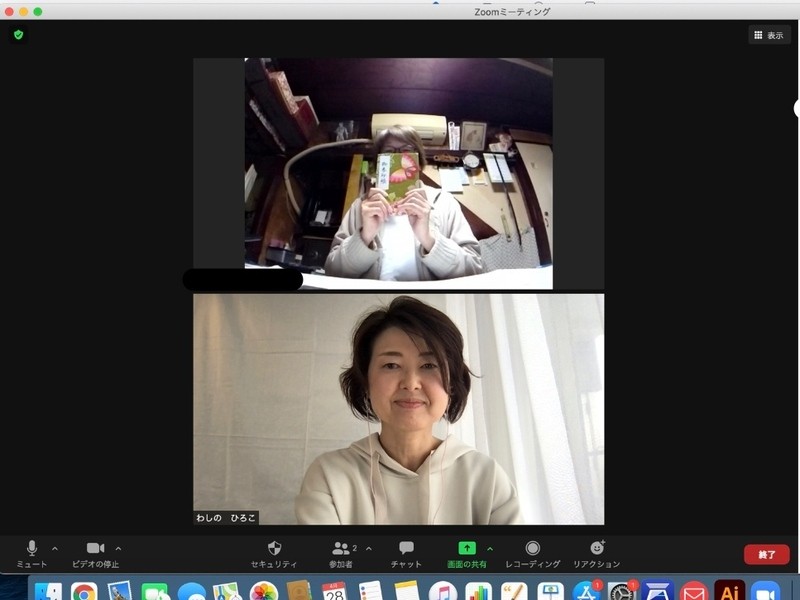Launch Adobe Illustrator from the Dock
Image resolution: width=800 pixels, height=600 pixels.
coord(729,591)
